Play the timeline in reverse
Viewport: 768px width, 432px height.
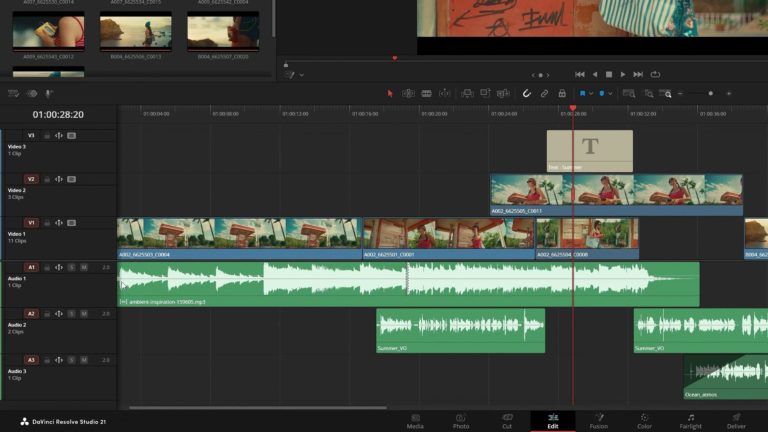tap(595, 74)
